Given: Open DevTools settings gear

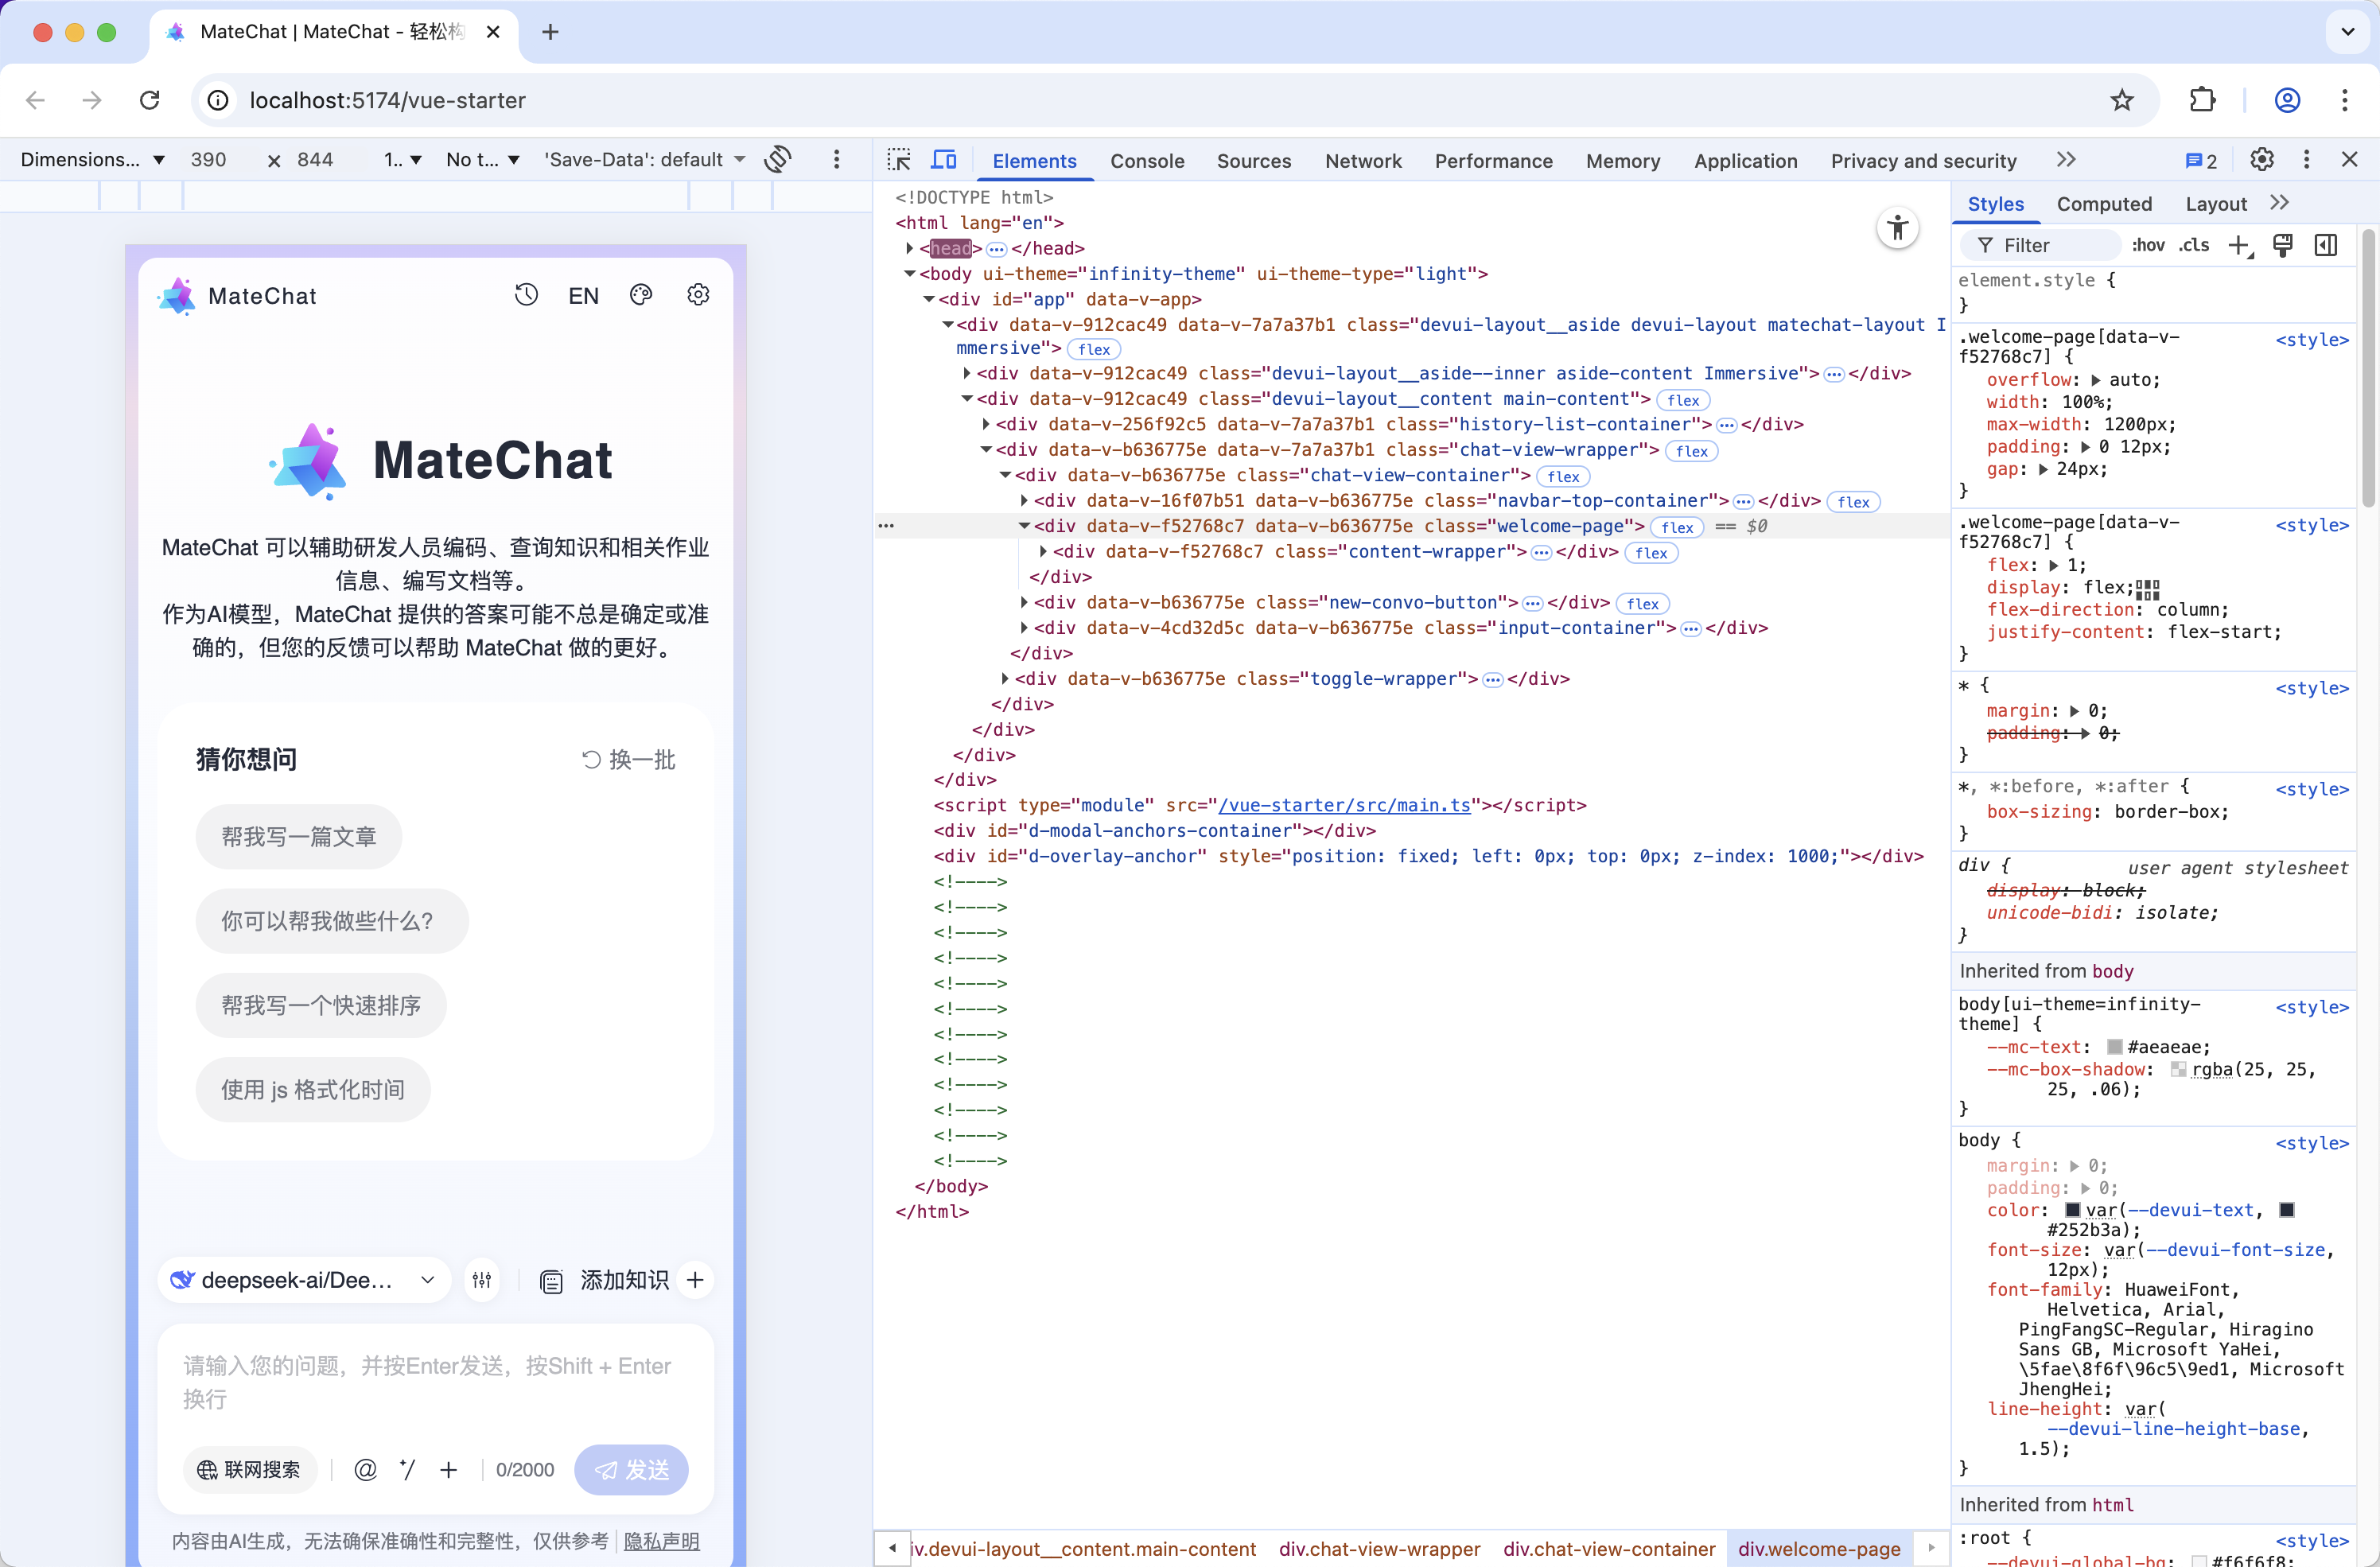Looking at the screenshot, I should [x=2261, y=160].
